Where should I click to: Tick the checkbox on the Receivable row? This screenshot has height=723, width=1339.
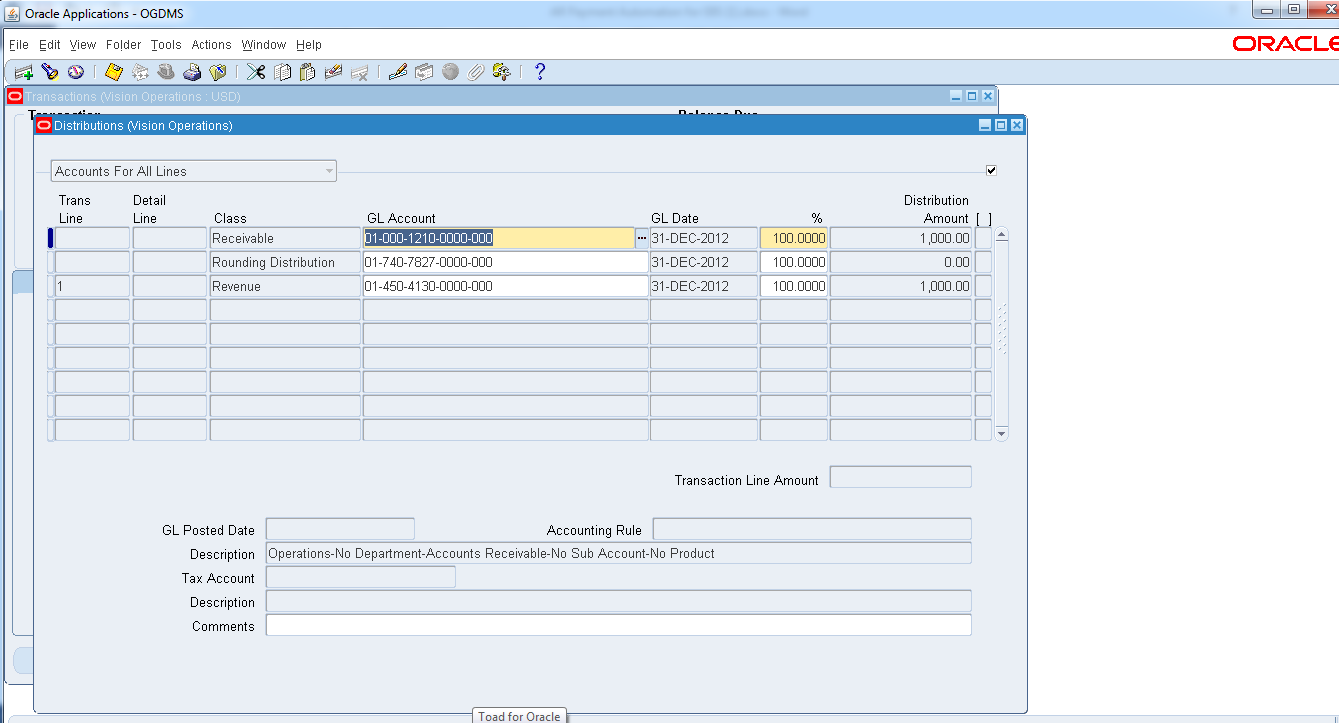[x=983, y=238]
